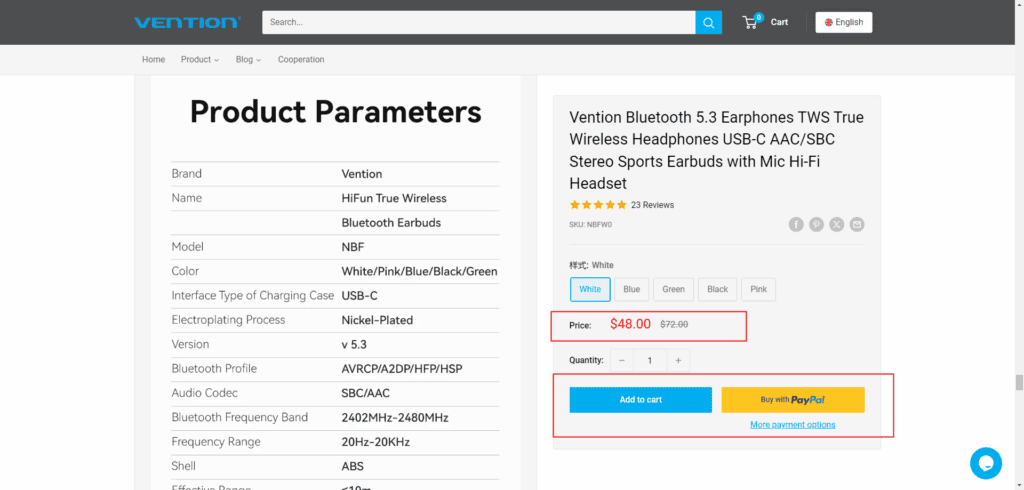Share product on X
This screenshot has width=1024, height=490.
pos(837,225)
